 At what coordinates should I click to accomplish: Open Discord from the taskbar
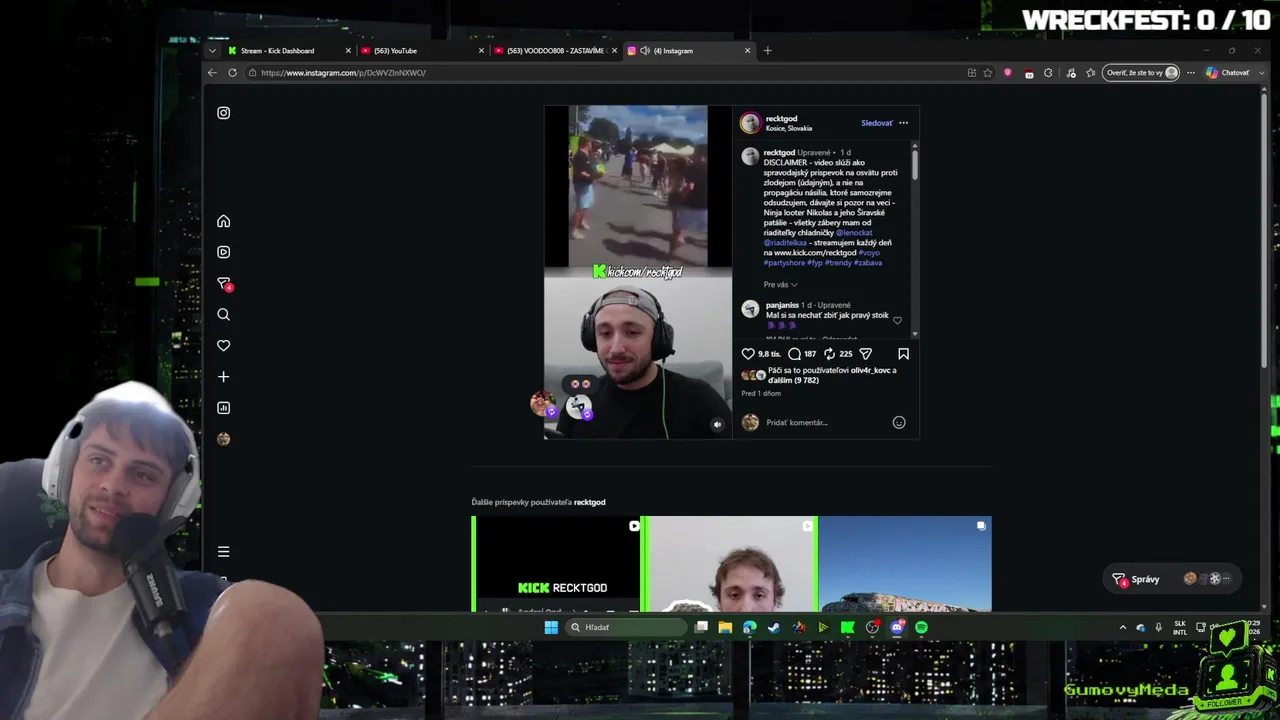[897, 628]
